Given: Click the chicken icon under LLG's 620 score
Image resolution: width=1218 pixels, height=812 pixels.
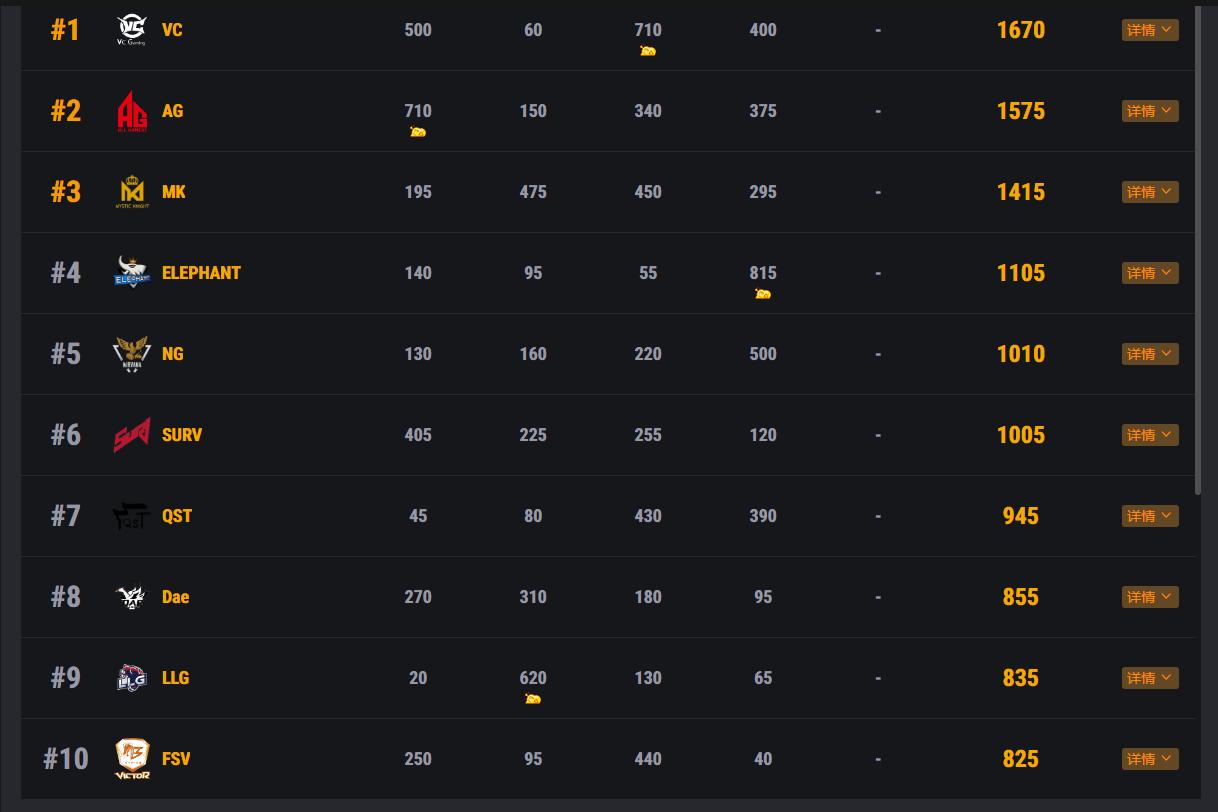Looking at the screenshot, I should 533,699.
